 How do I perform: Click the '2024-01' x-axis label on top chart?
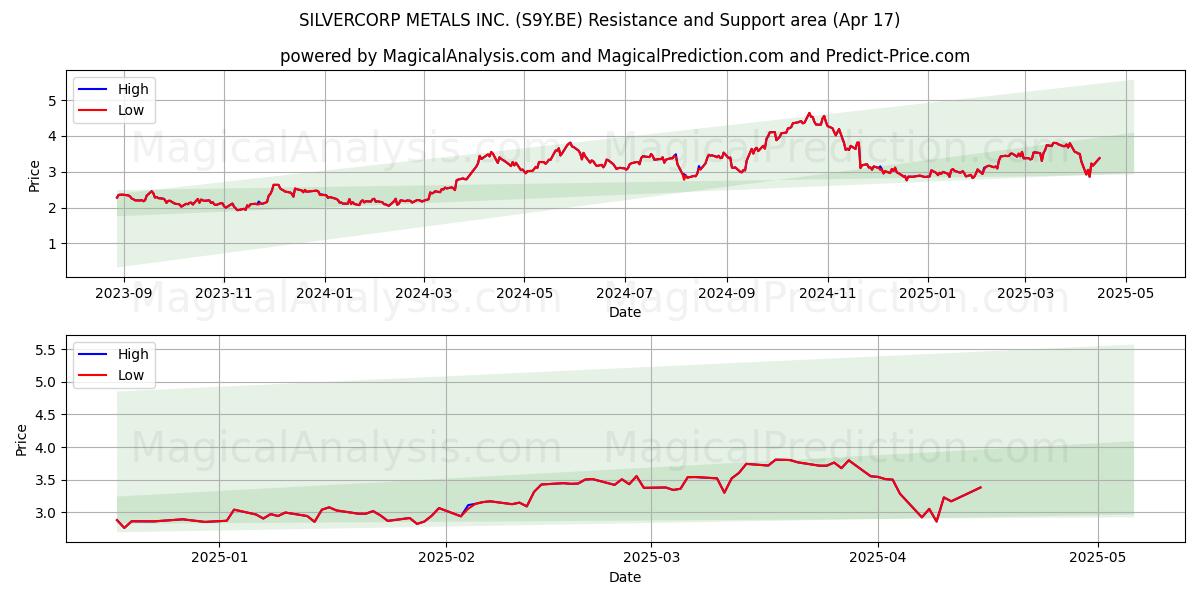pos(325,294)
